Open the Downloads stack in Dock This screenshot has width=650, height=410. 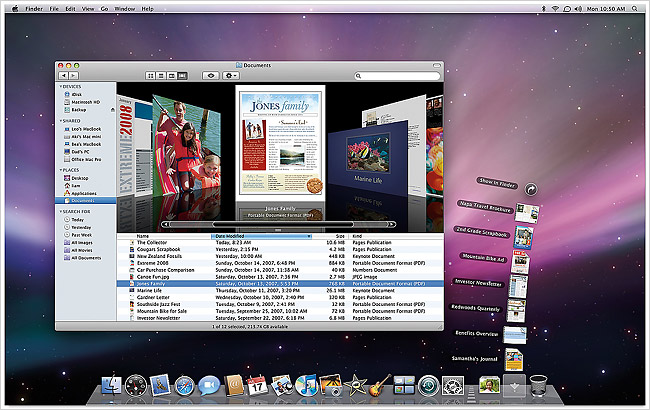click(514, 386)
